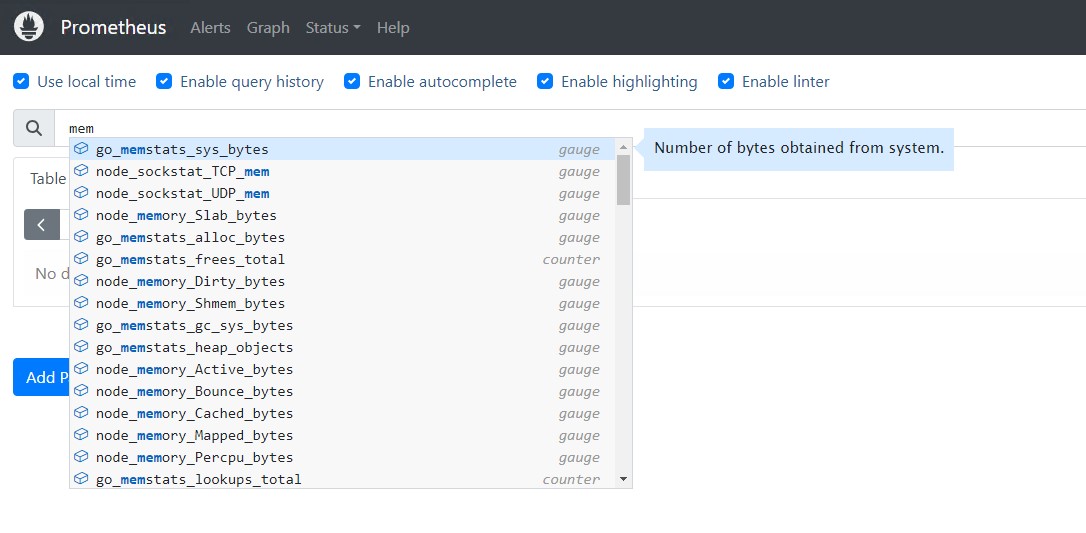Choose go_memstats_heap_objects suggestion

point(343,347)
